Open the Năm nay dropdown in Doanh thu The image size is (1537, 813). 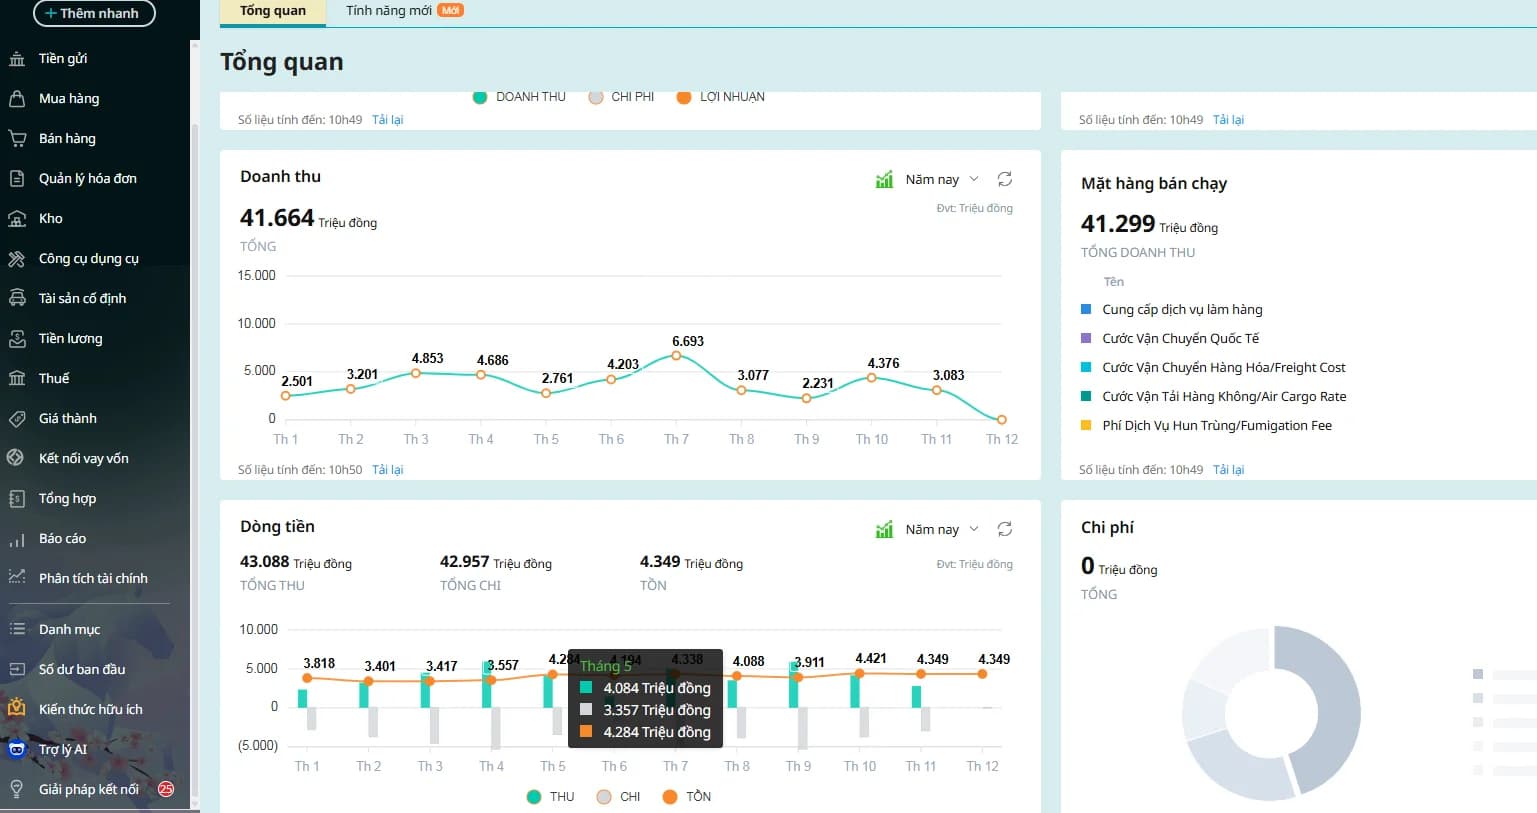[942, 180]
